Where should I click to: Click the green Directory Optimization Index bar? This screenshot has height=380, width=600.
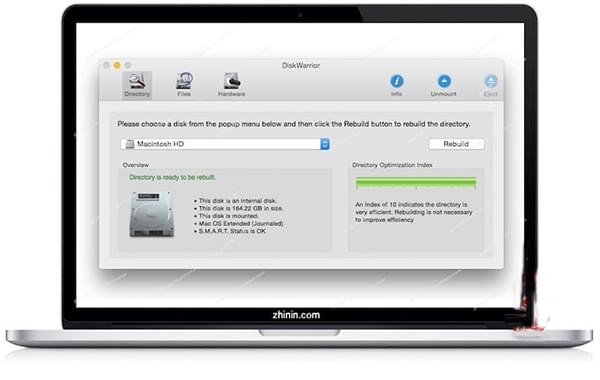416,183
